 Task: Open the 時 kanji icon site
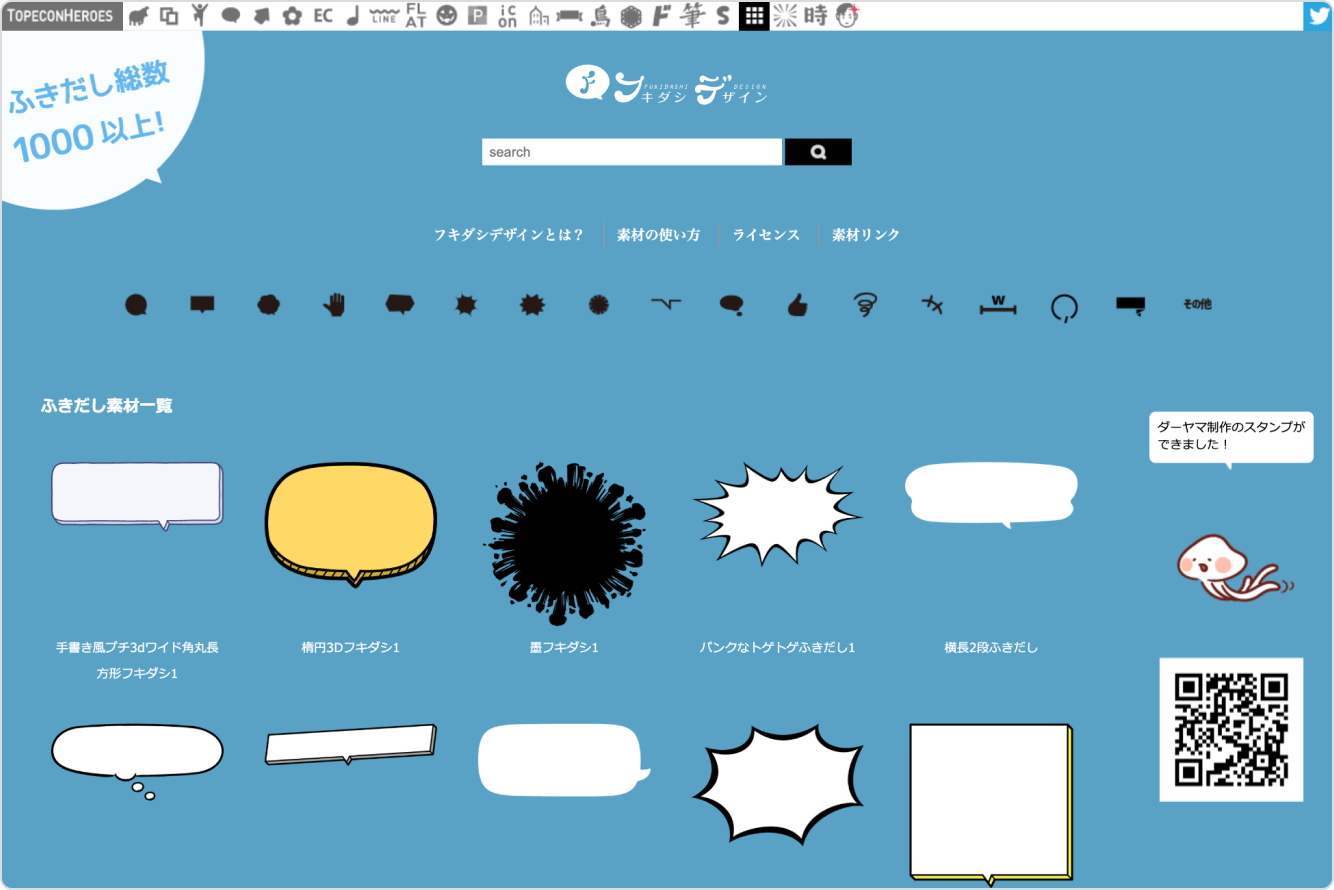pyautogui.click(x=816, y=16)
